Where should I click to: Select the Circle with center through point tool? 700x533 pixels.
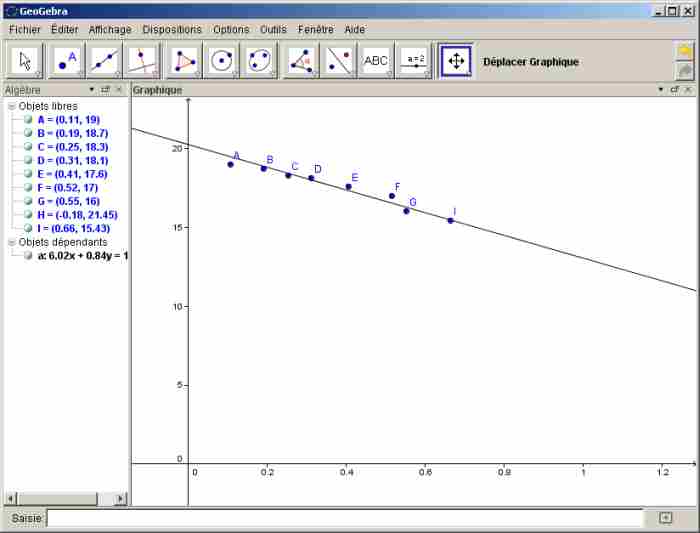[x=221, y=61]
